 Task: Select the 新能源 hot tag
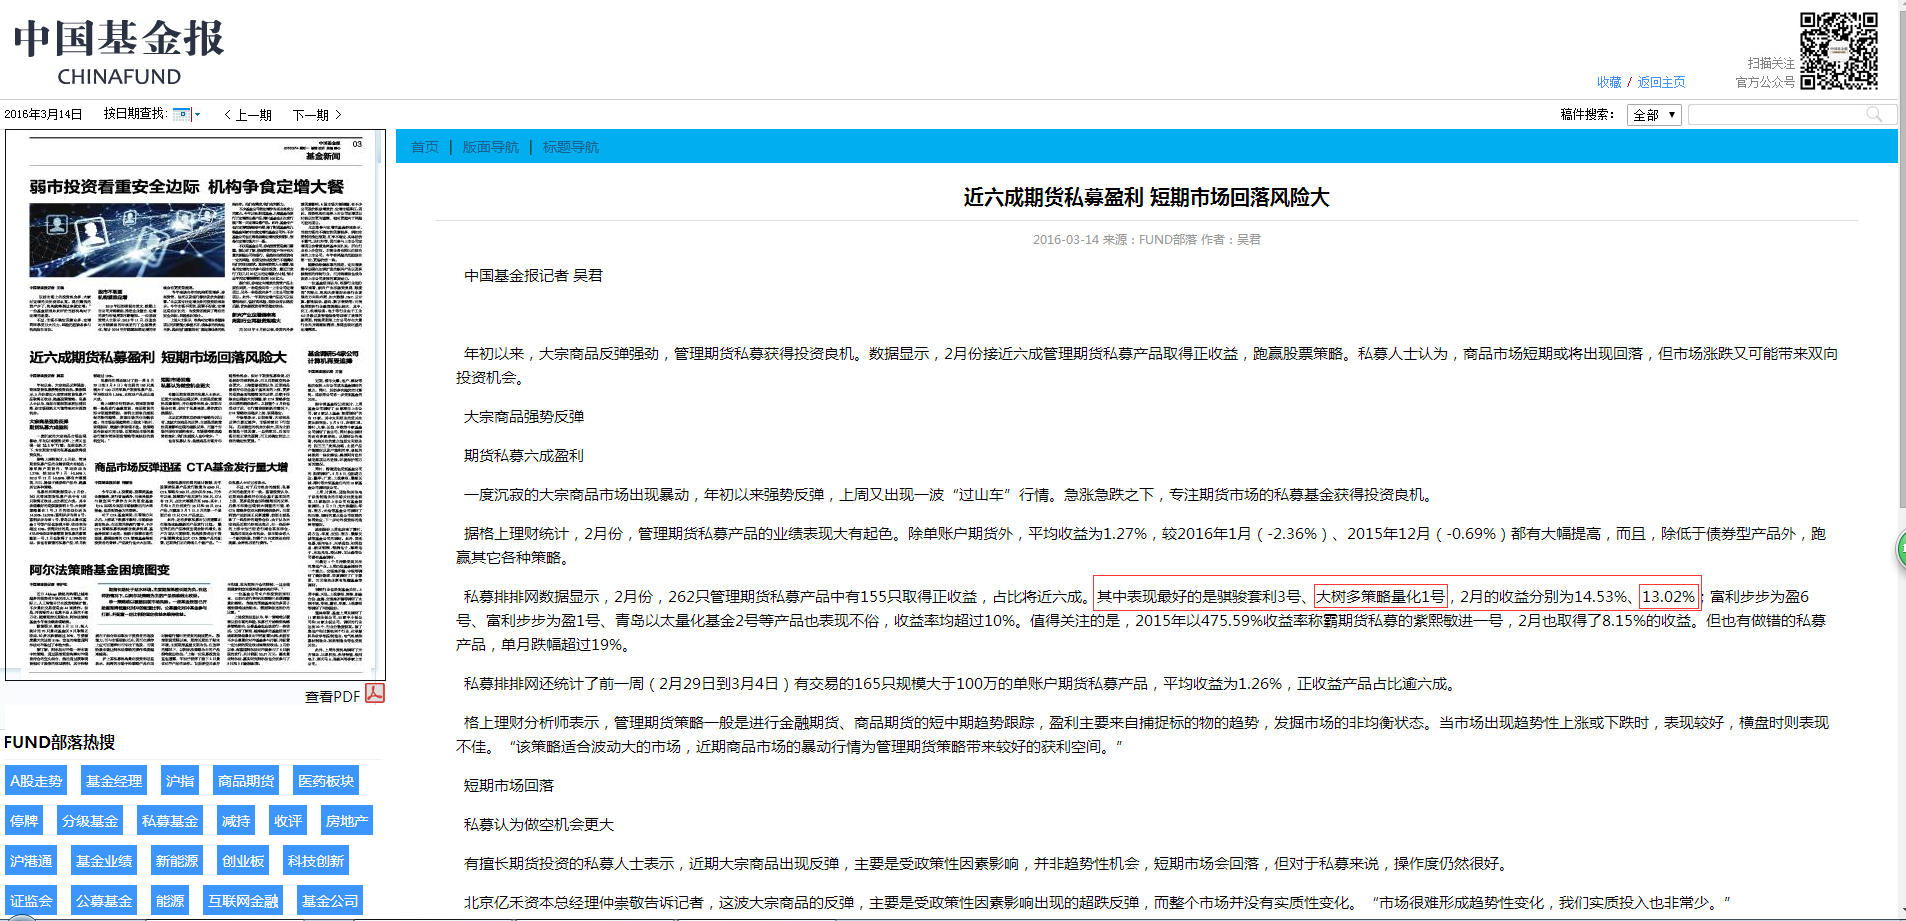click(x=176, y=861)
